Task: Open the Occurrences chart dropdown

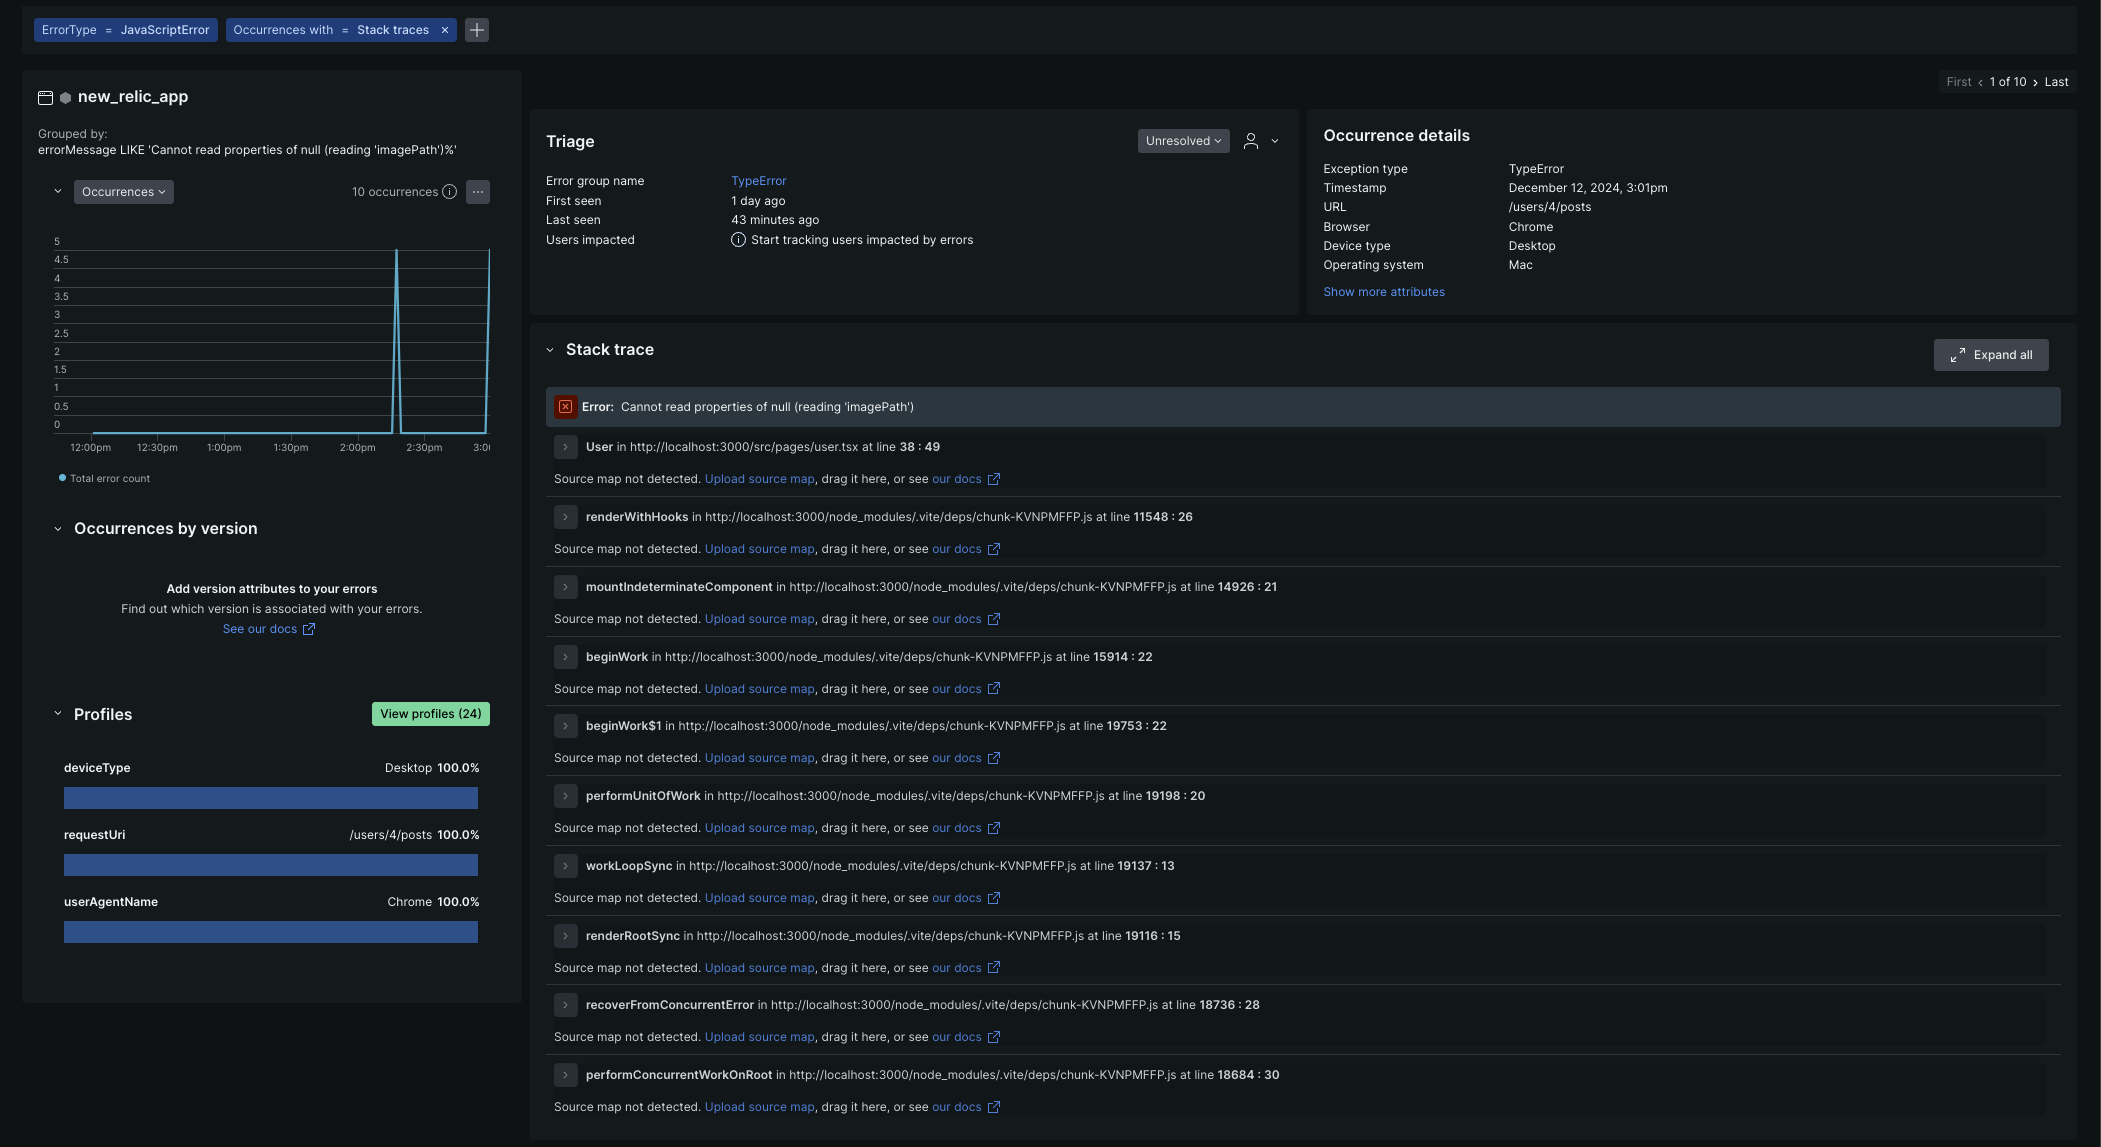Action: click(123, 192)
